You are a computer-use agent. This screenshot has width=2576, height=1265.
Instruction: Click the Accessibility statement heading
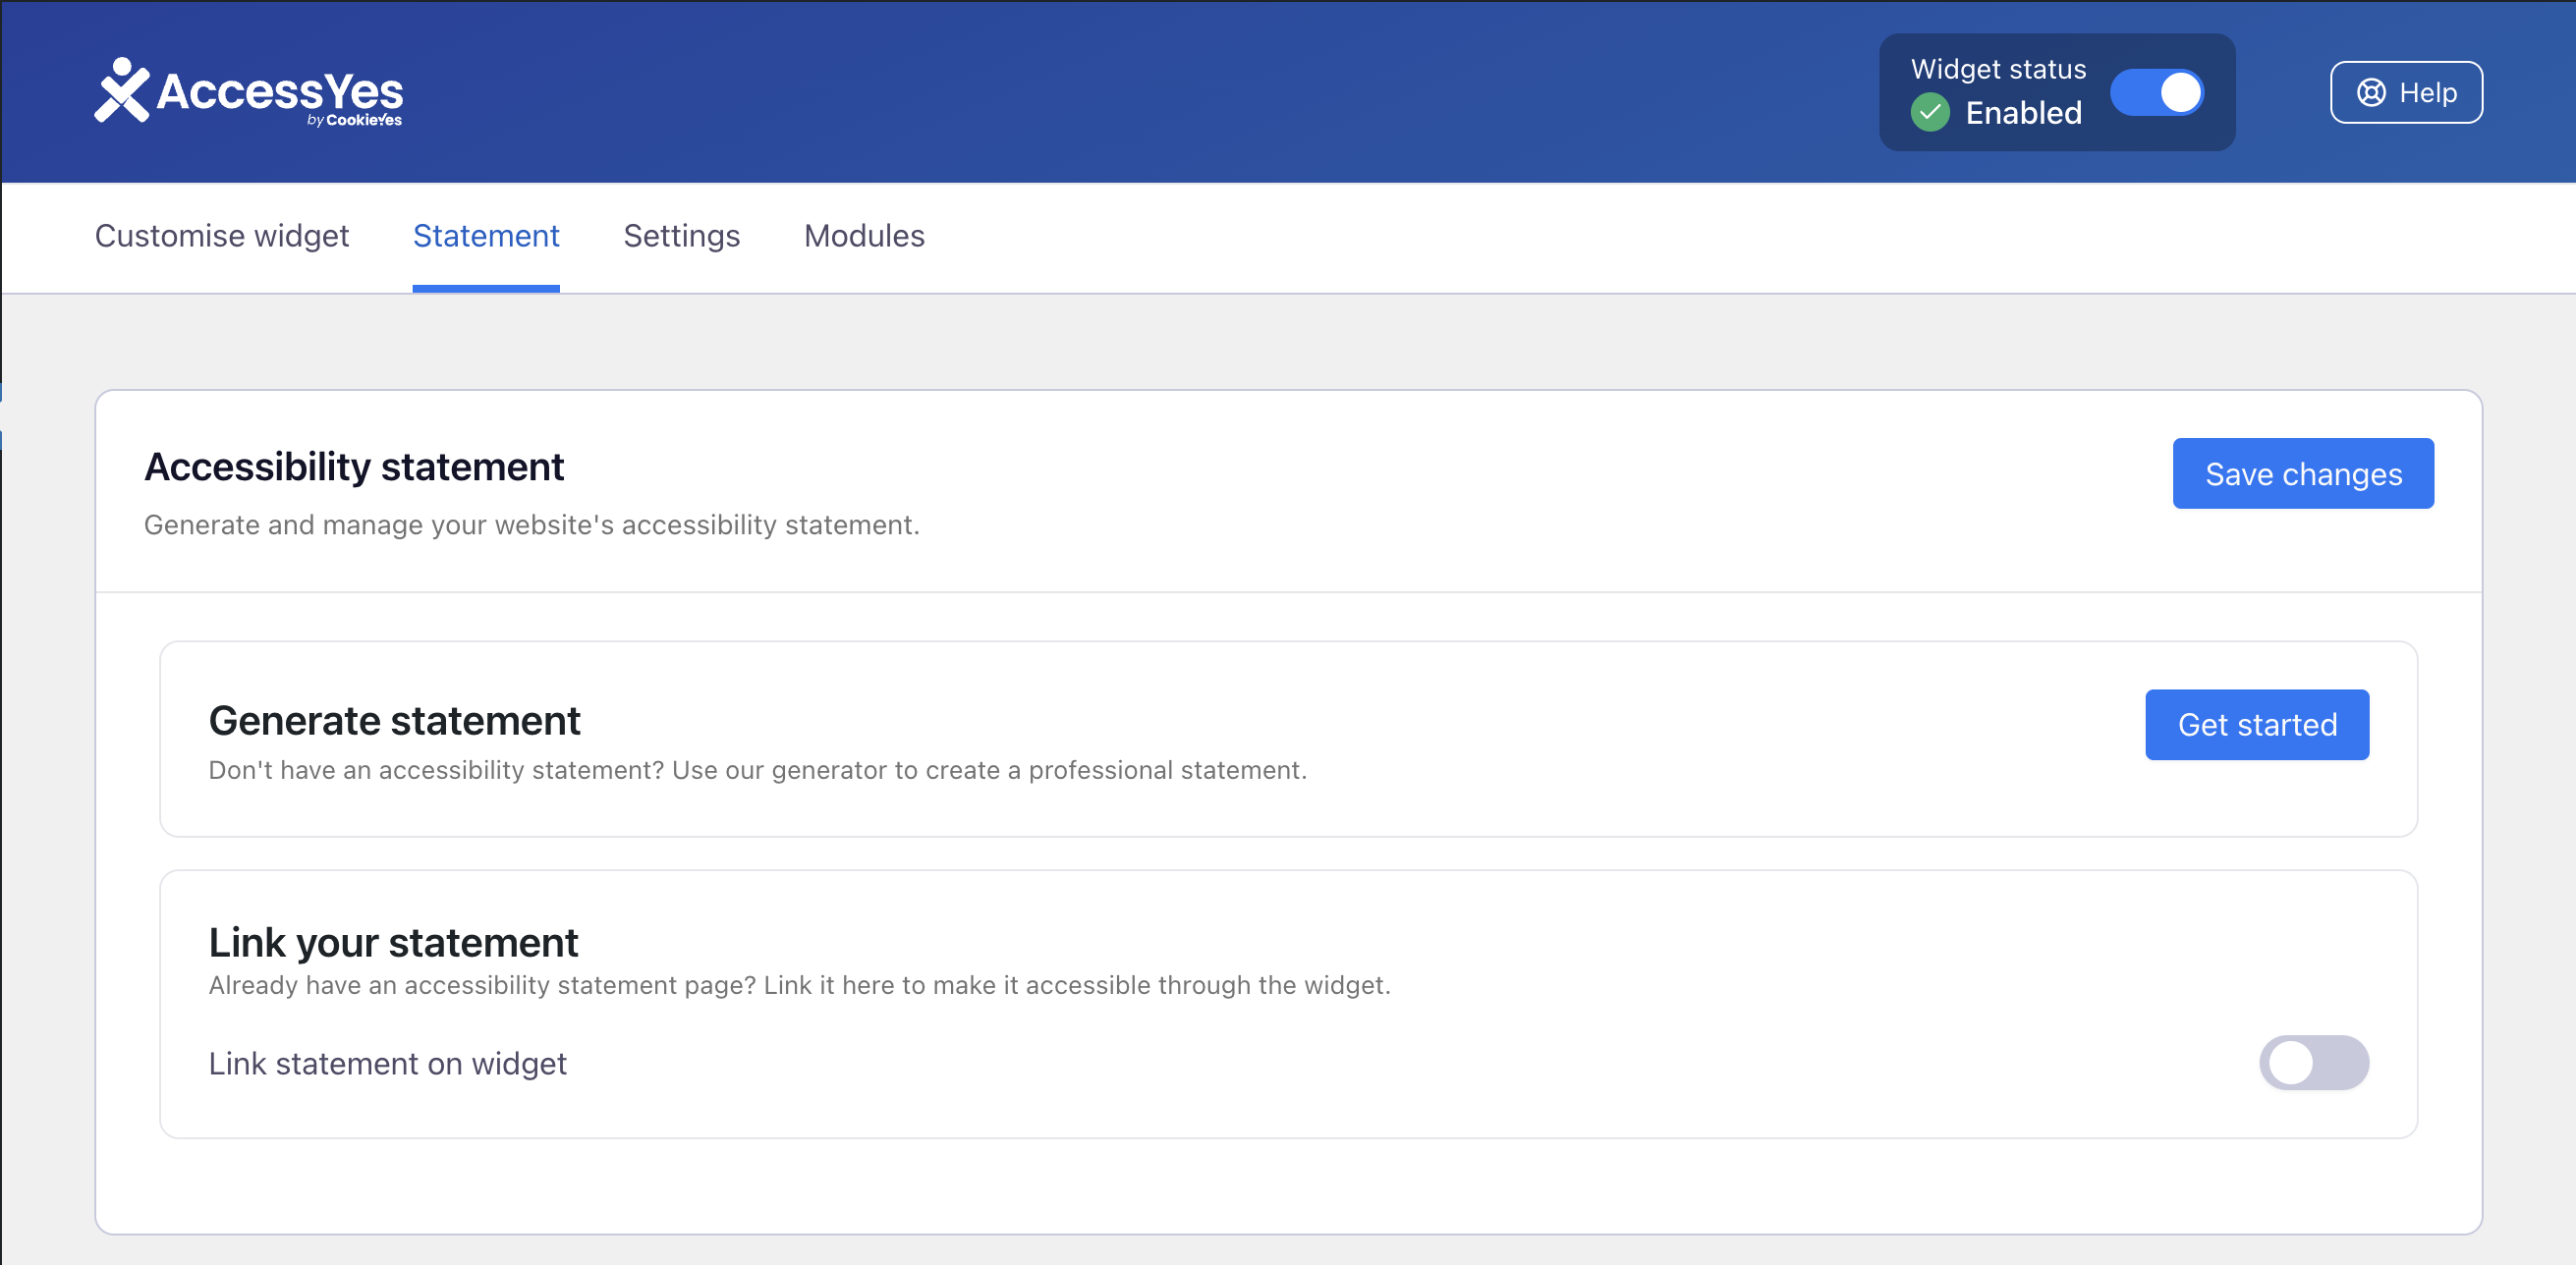355,466
